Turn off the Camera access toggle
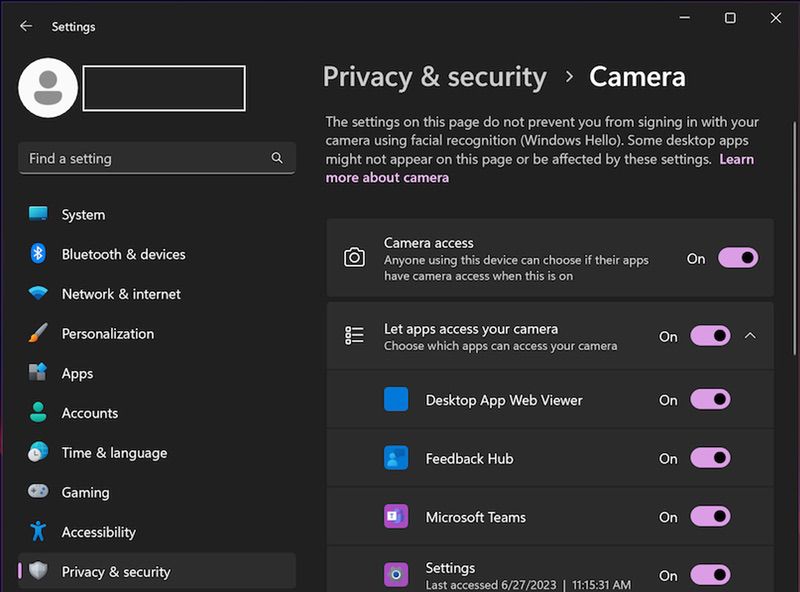The height and width of the screenshot is (592, 800). tap(738, 258)
